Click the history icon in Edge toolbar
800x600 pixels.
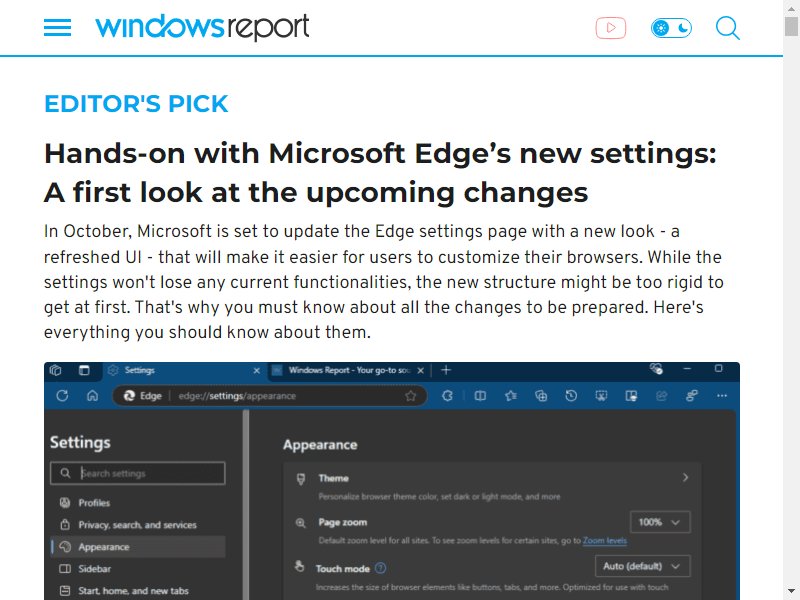[x=571, y=395]
